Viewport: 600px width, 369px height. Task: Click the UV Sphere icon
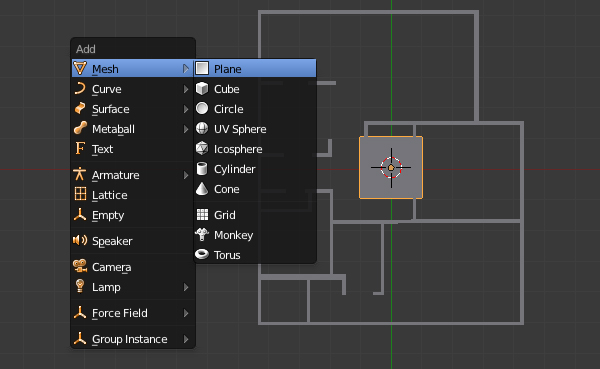(202, 129)
